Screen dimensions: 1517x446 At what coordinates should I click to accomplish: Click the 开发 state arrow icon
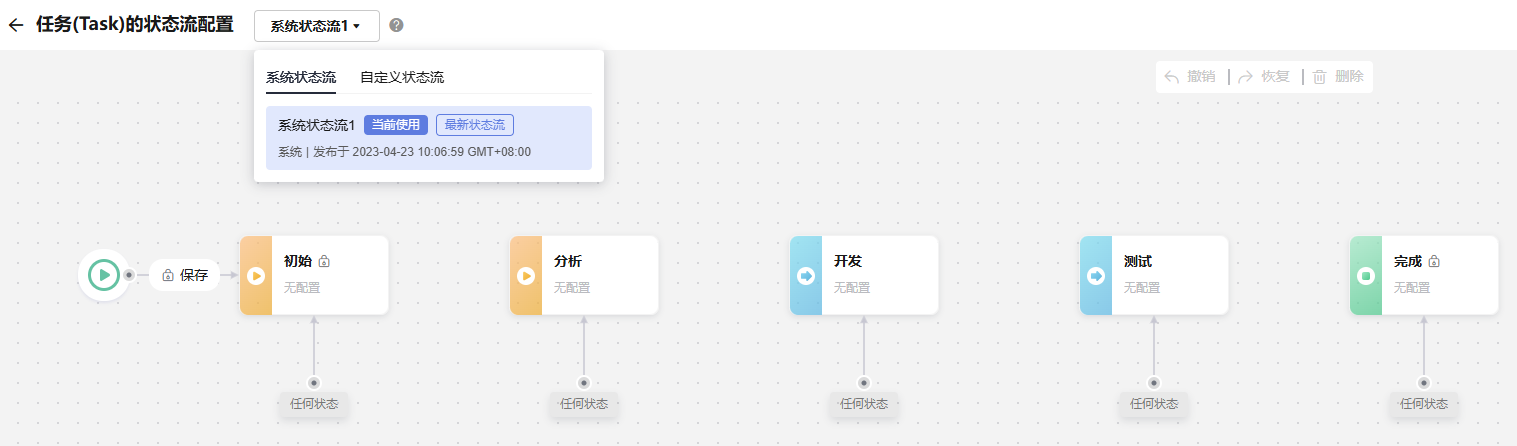click(x=806, y=275)
